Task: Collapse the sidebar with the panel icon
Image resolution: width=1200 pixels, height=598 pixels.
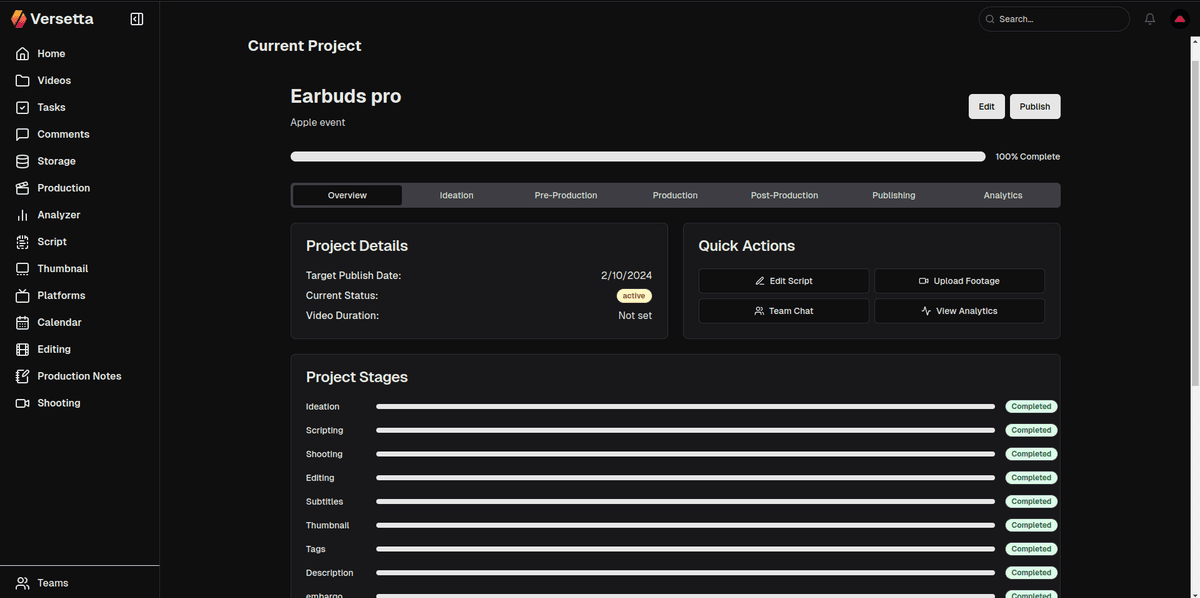Action: 137,19
